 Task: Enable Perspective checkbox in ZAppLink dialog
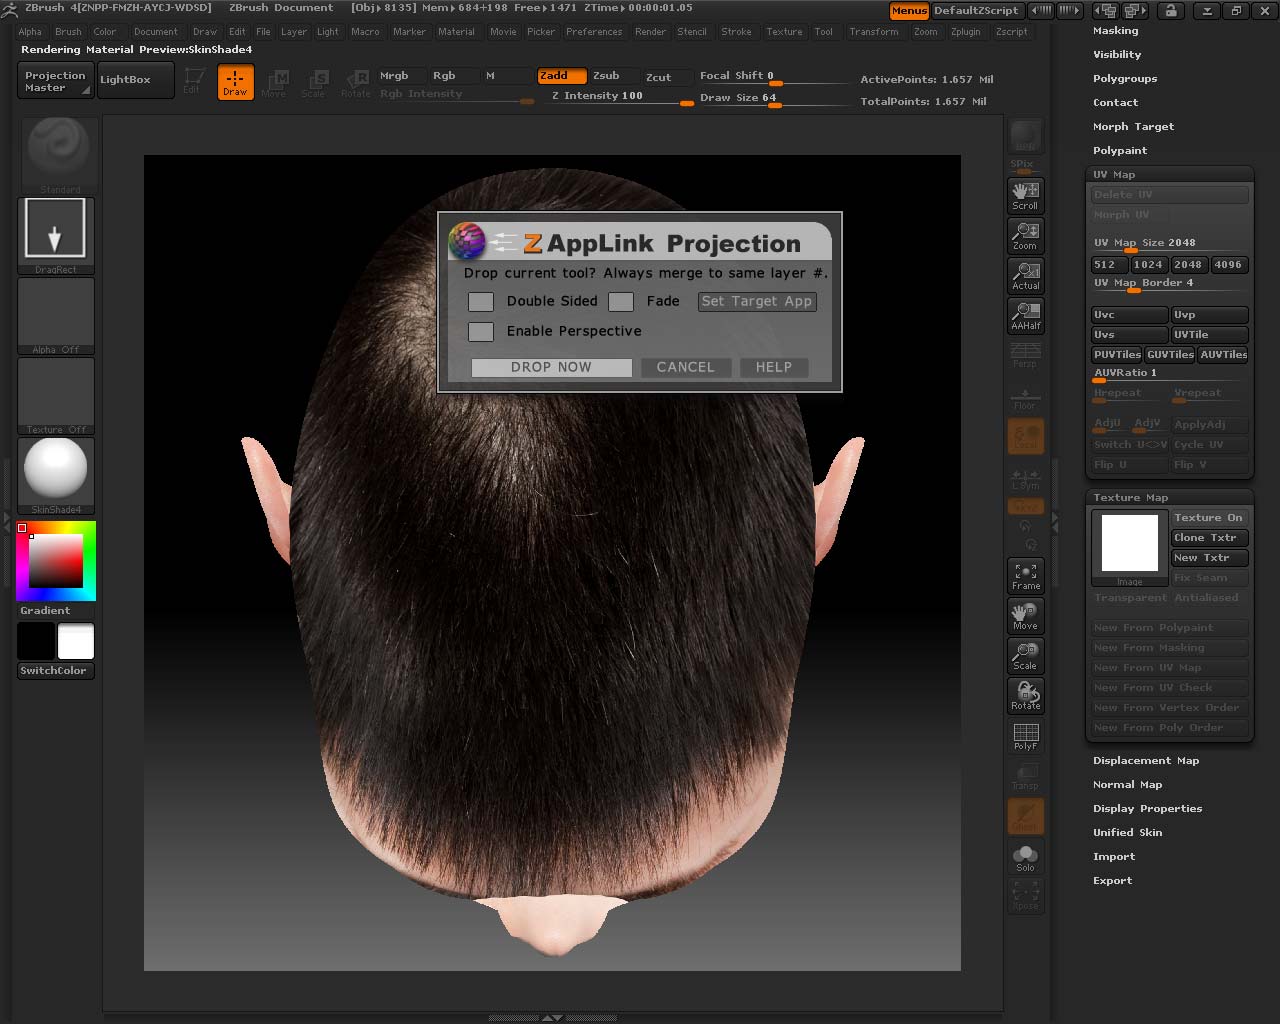[x=481, y=331]
